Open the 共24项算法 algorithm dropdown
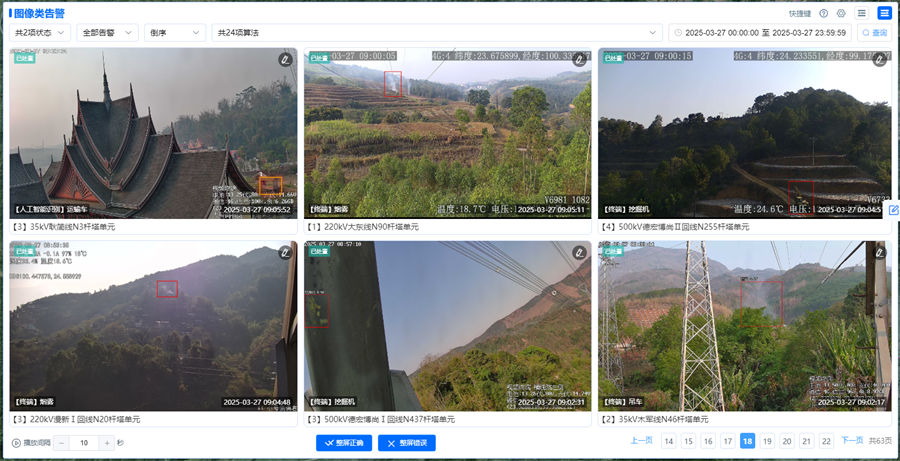900x461 pixels. (x=437, y=33)
